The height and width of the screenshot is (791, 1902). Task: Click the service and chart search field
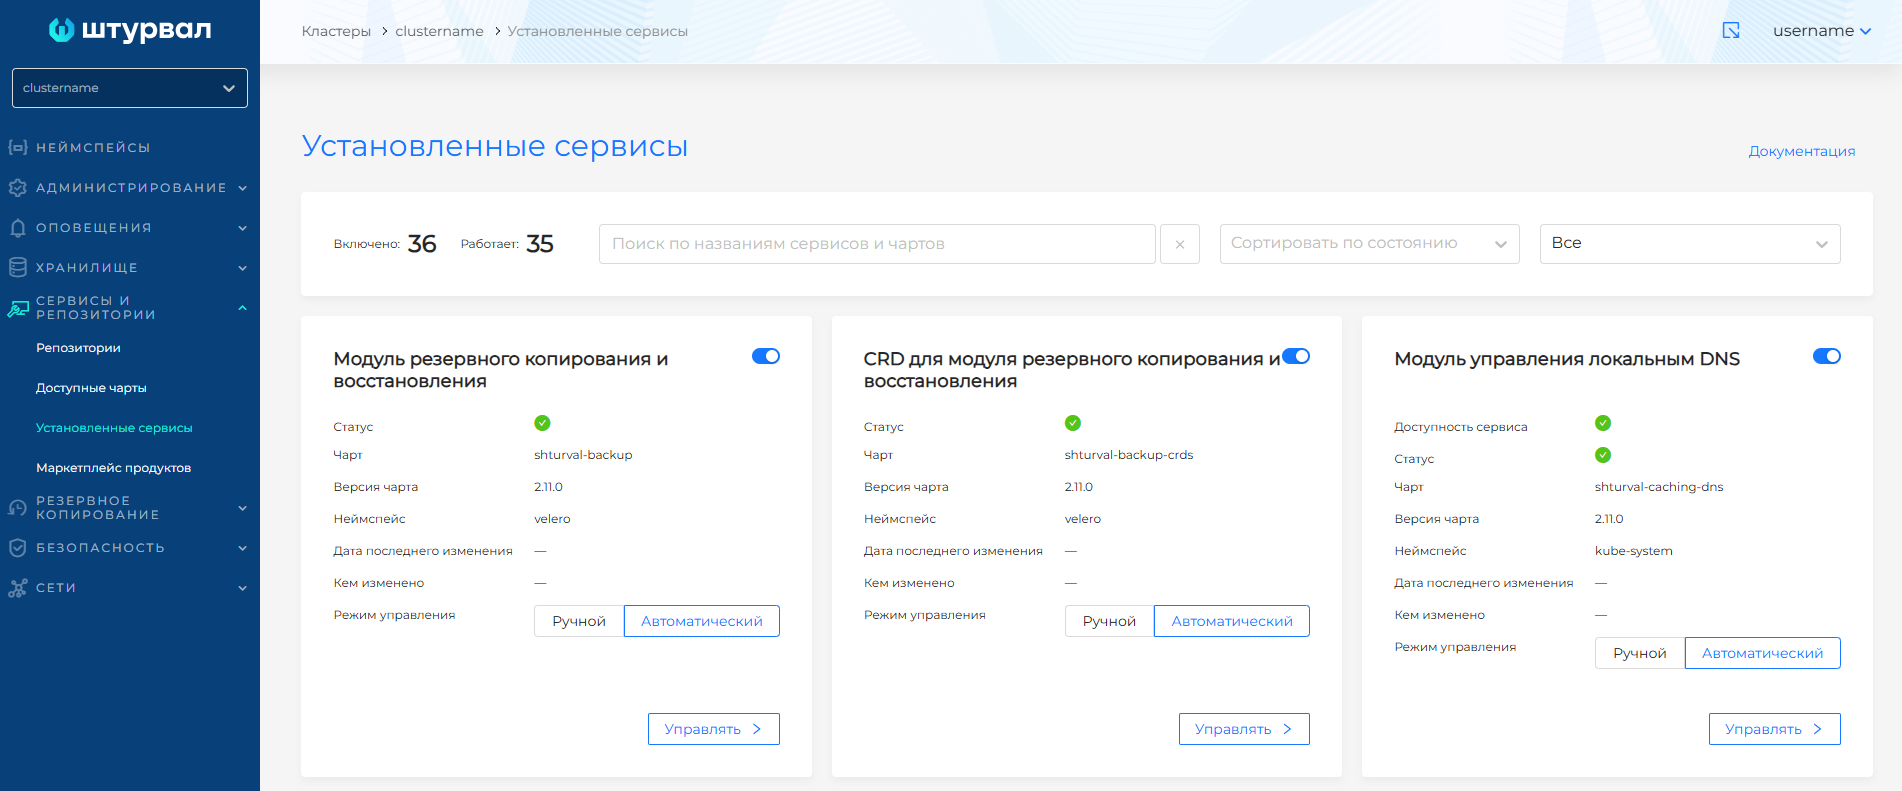(877, 244)
